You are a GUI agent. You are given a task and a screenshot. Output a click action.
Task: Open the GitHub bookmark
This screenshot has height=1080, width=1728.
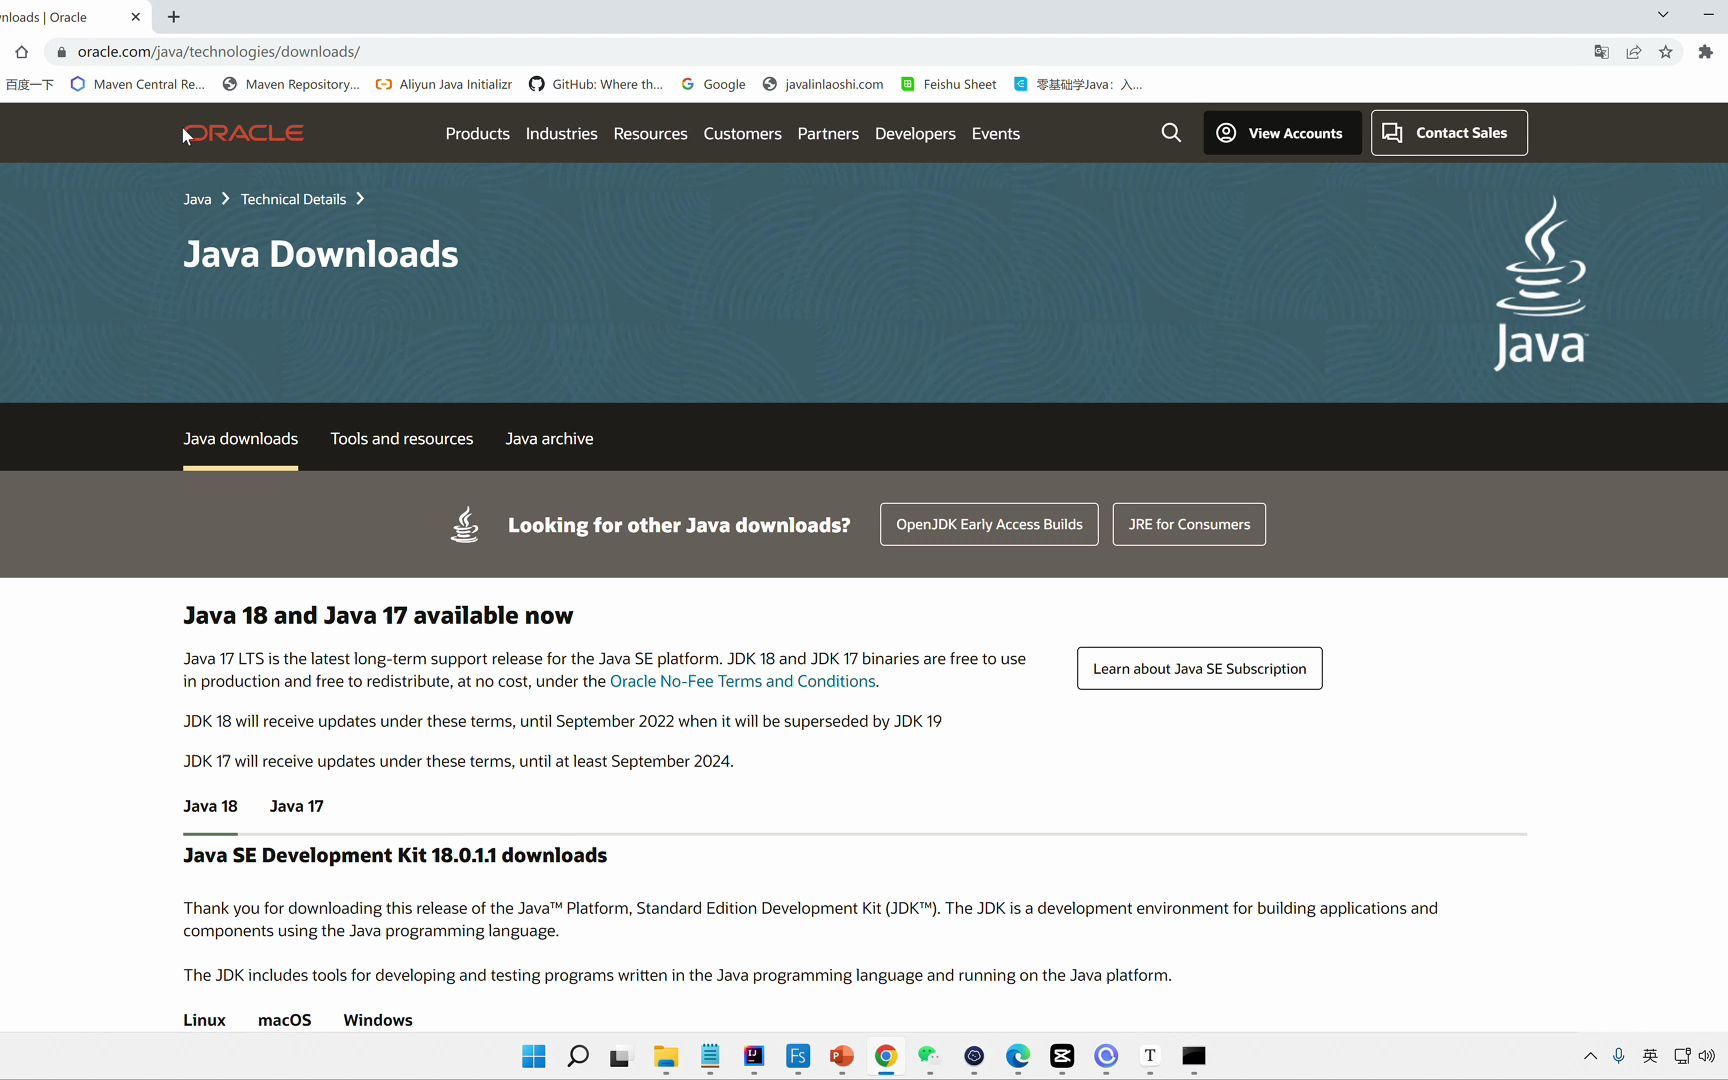[596, 84]
